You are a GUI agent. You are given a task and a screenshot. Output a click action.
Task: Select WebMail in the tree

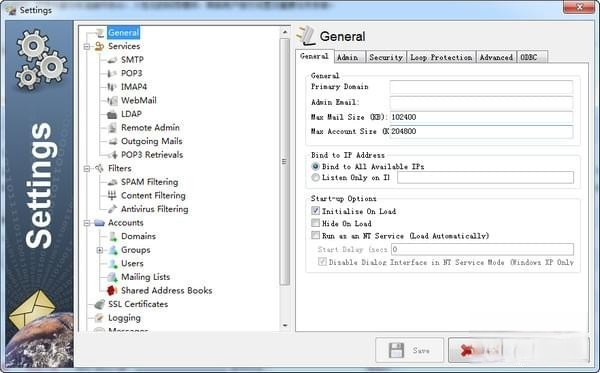point(139,101)
